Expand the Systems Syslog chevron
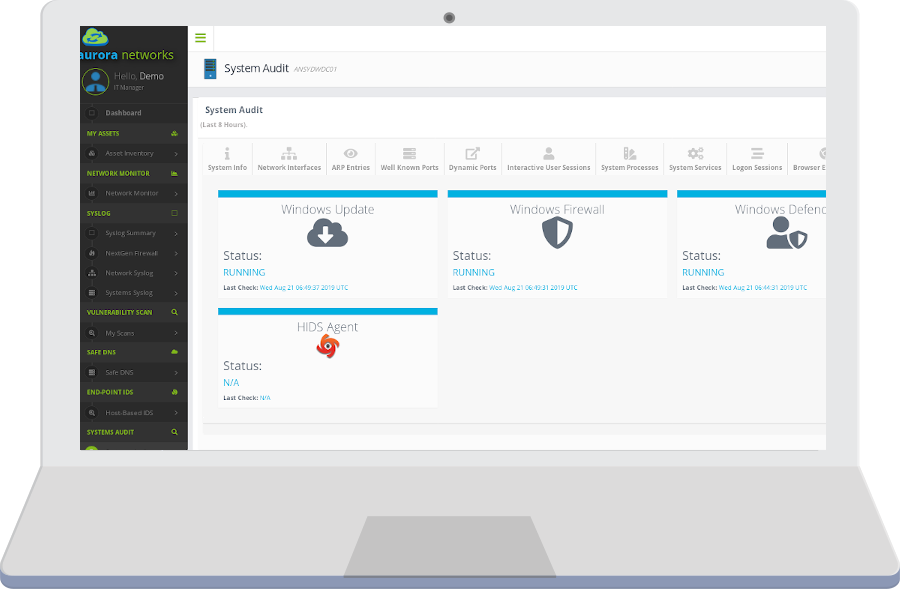The image size is (900, 589). 176,293
